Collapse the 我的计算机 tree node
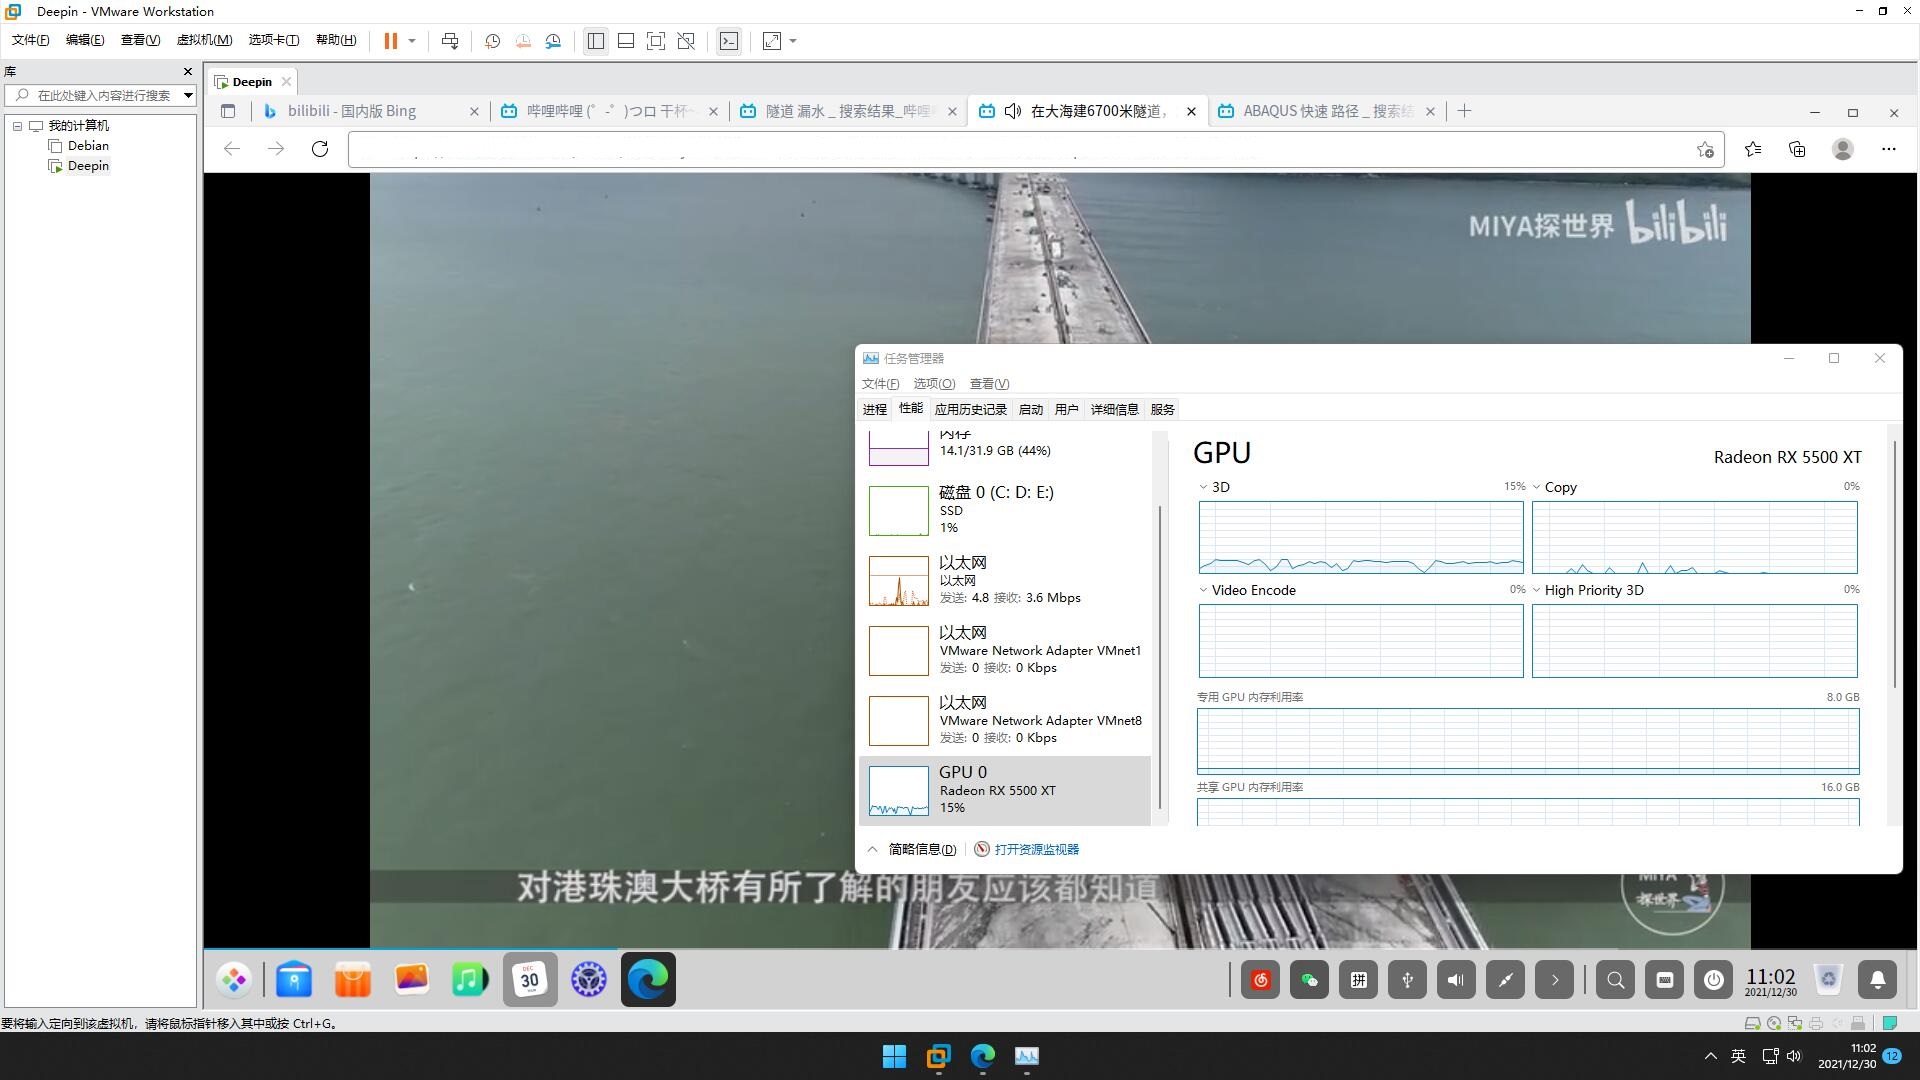Viewport: 1920px width, 1080px height. click(x=17, y=126)
